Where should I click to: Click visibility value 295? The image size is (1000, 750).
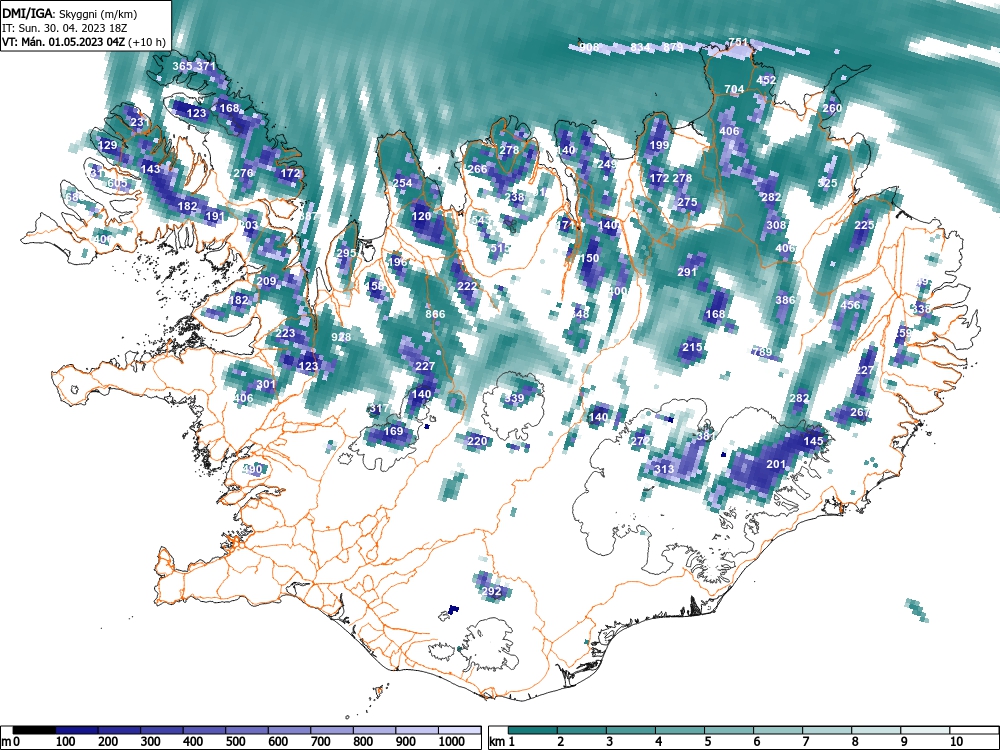pos(346,253)
